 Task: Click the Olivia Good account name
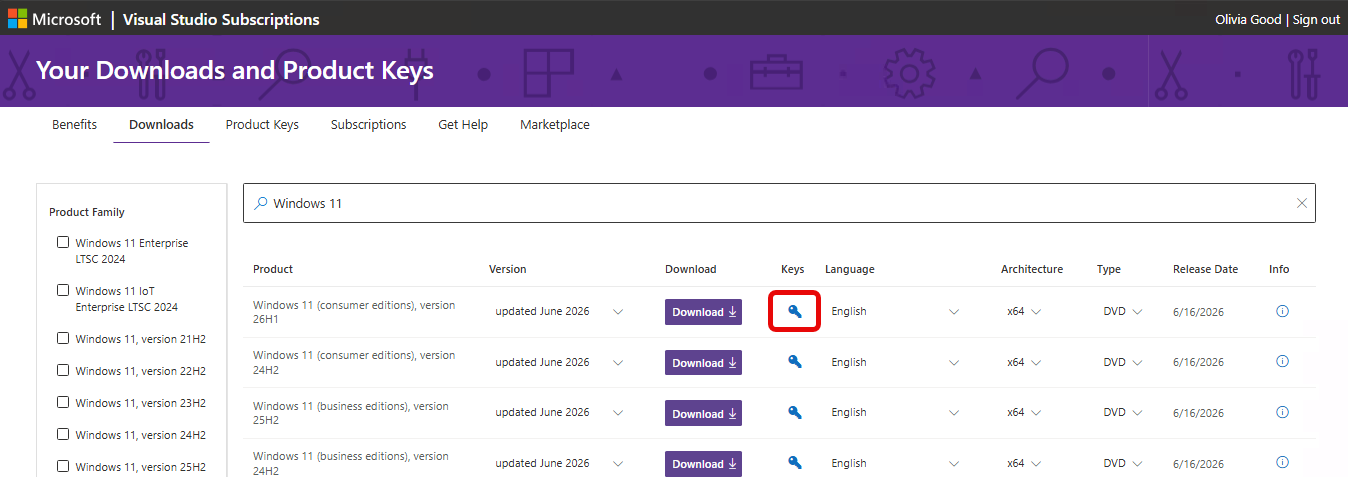click(1248, 20)
